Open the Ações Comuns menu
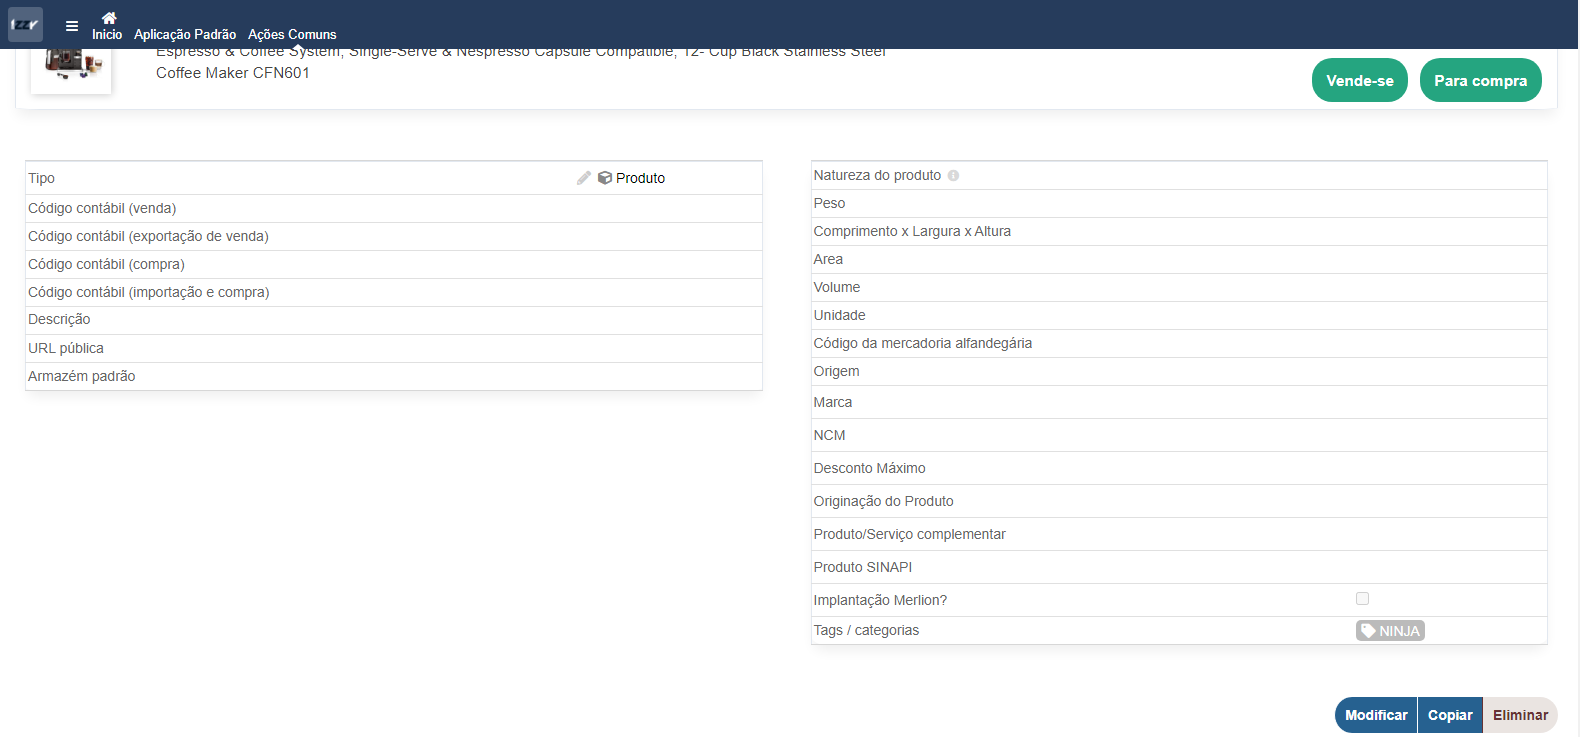The width and height of the screenshot is (1580, 737). [x=292, y=34]
